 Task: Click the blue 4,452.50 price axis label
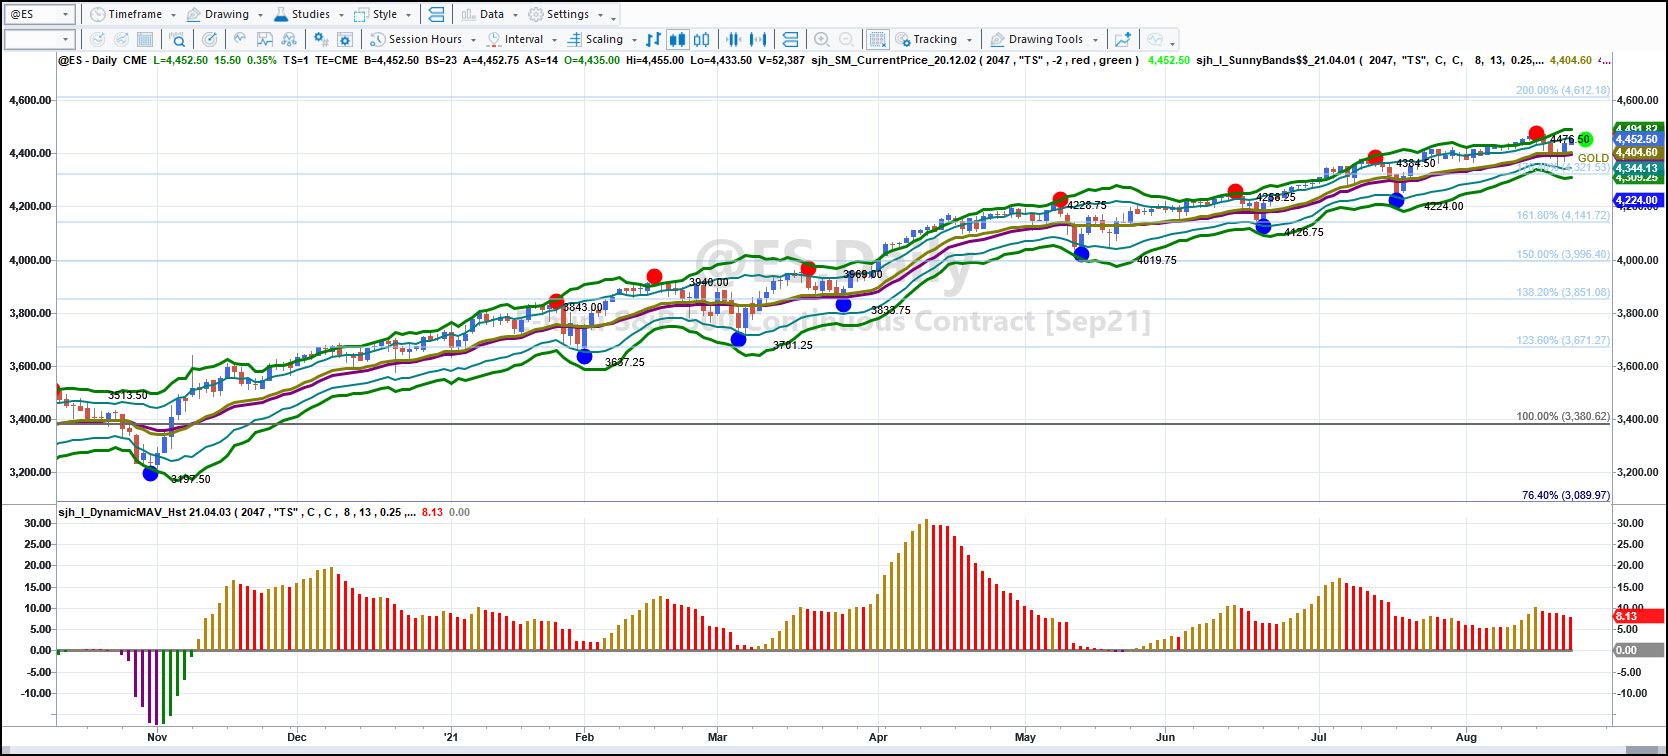[x=1636, y=140]
